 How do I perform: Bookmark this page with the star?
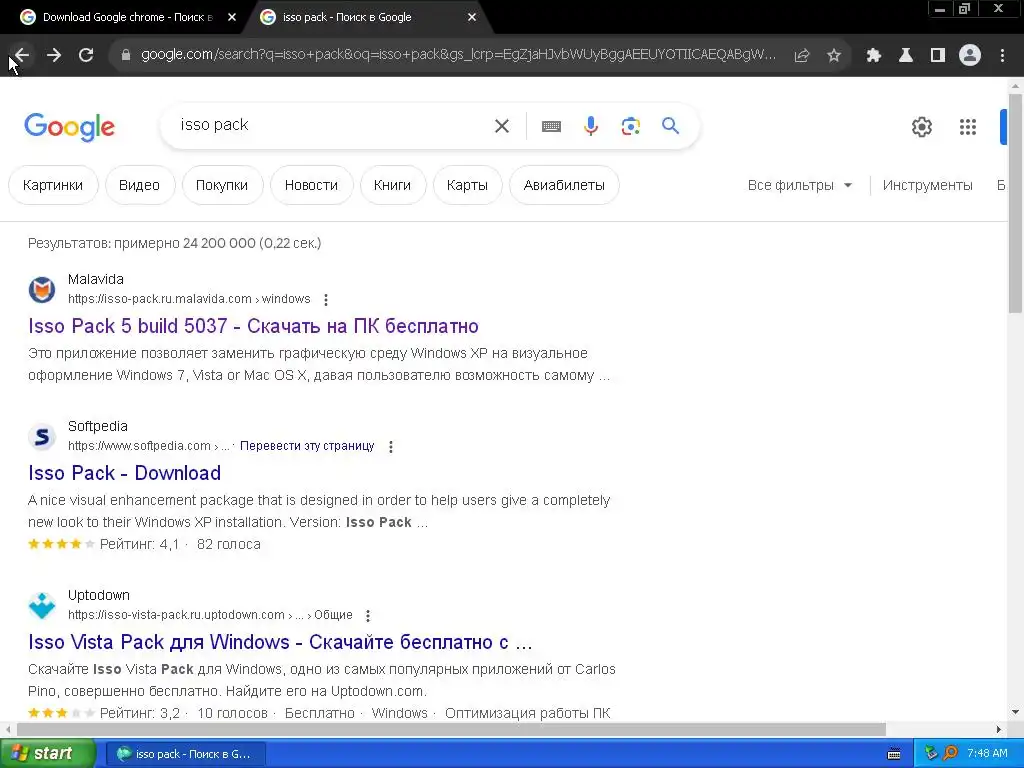(834, 56)
